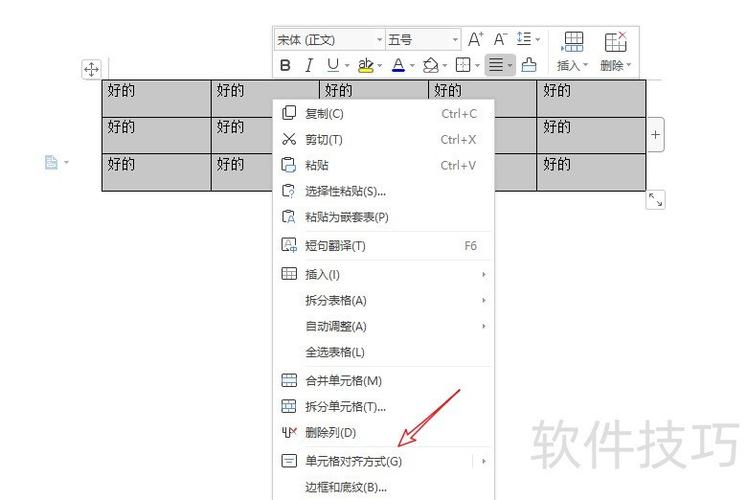This screenshot has height=500, width=747.
Task: Apply text highlight color
Action: click(366, 65)
